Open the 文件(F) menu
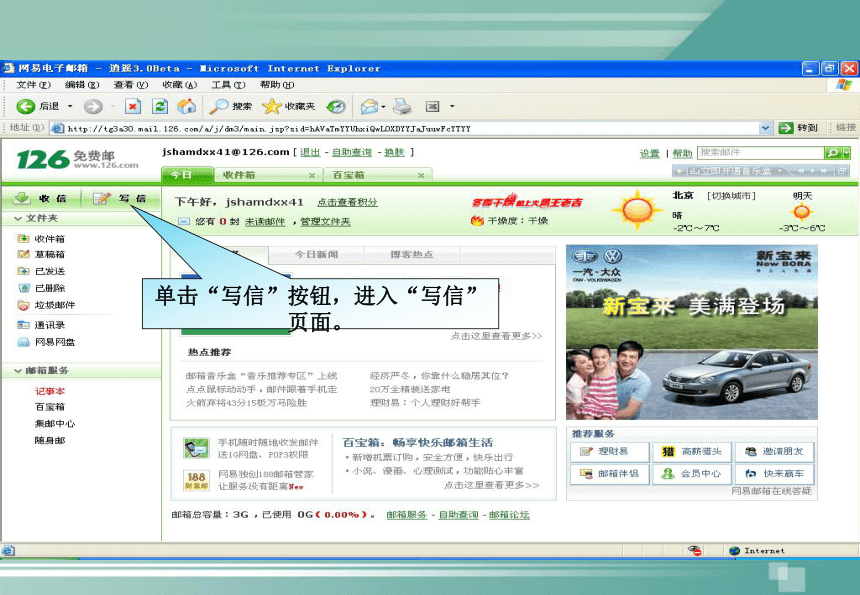The height and width of the screenshot is (595, 860). 33,85
